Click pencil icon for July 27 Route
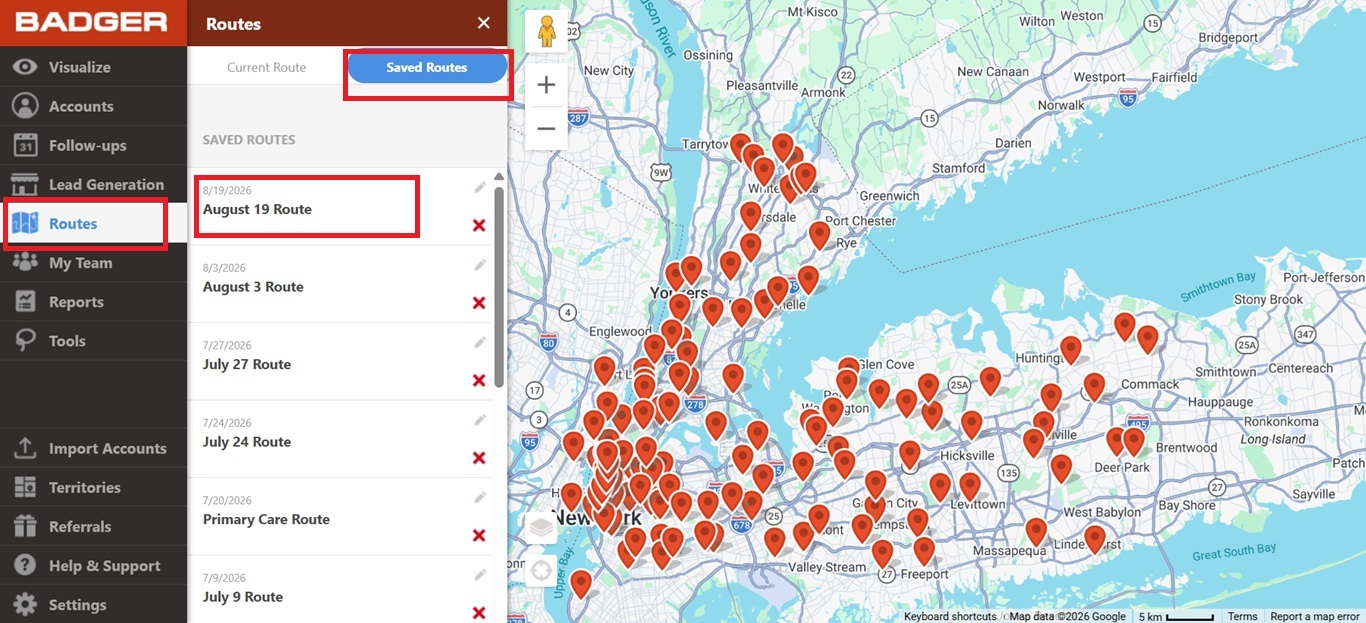1366x623 pixels. [x=480, y=342]
